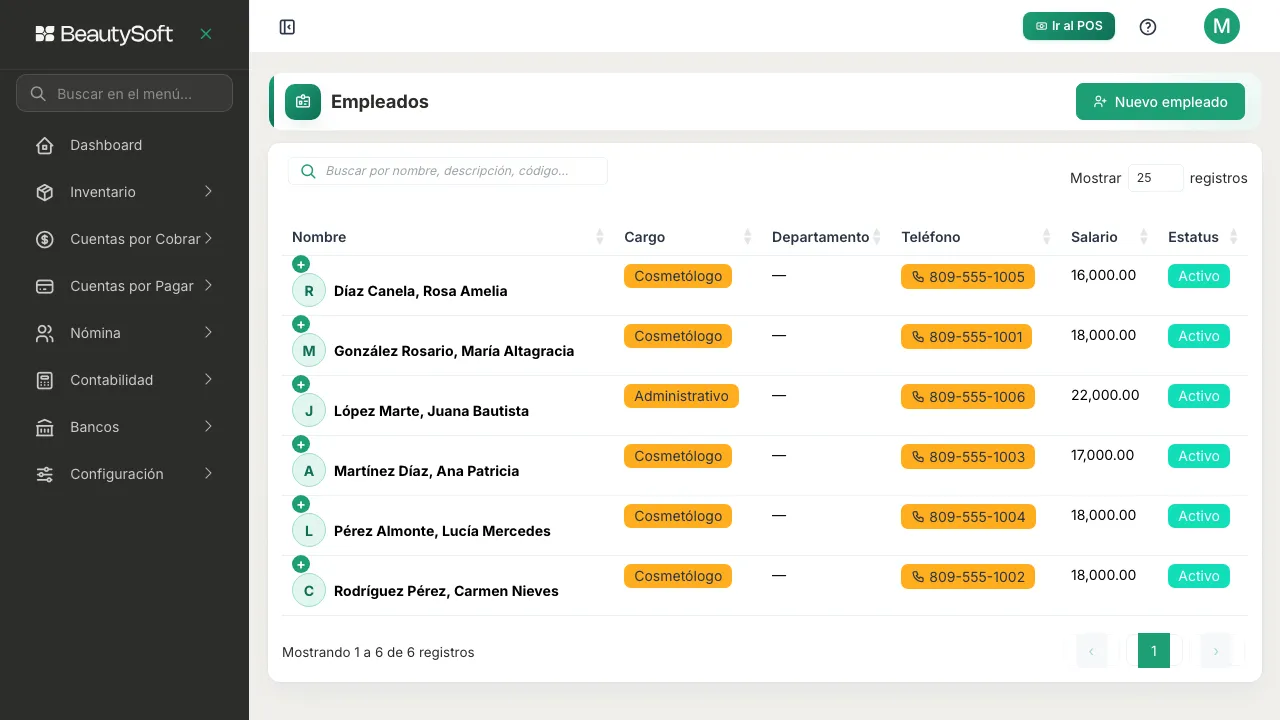Screen dimensions: 1280x720
Task: Sort table by Salario column
Action: [1109, 237]
